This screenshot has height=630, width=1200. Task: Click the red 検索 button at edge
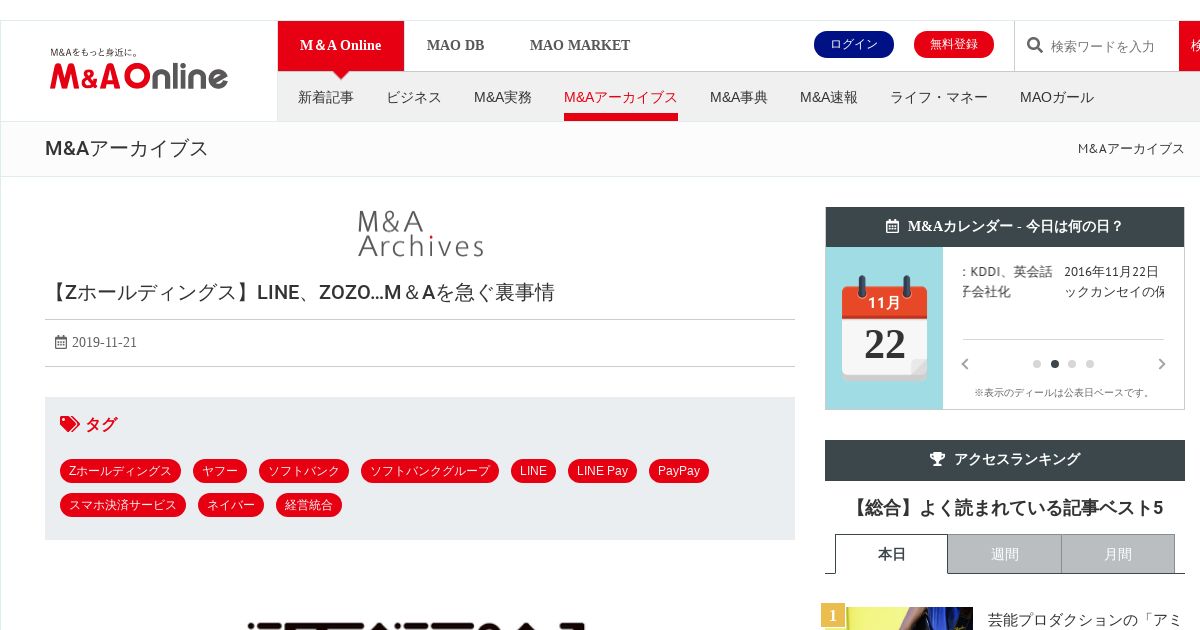click(1190, 46)
